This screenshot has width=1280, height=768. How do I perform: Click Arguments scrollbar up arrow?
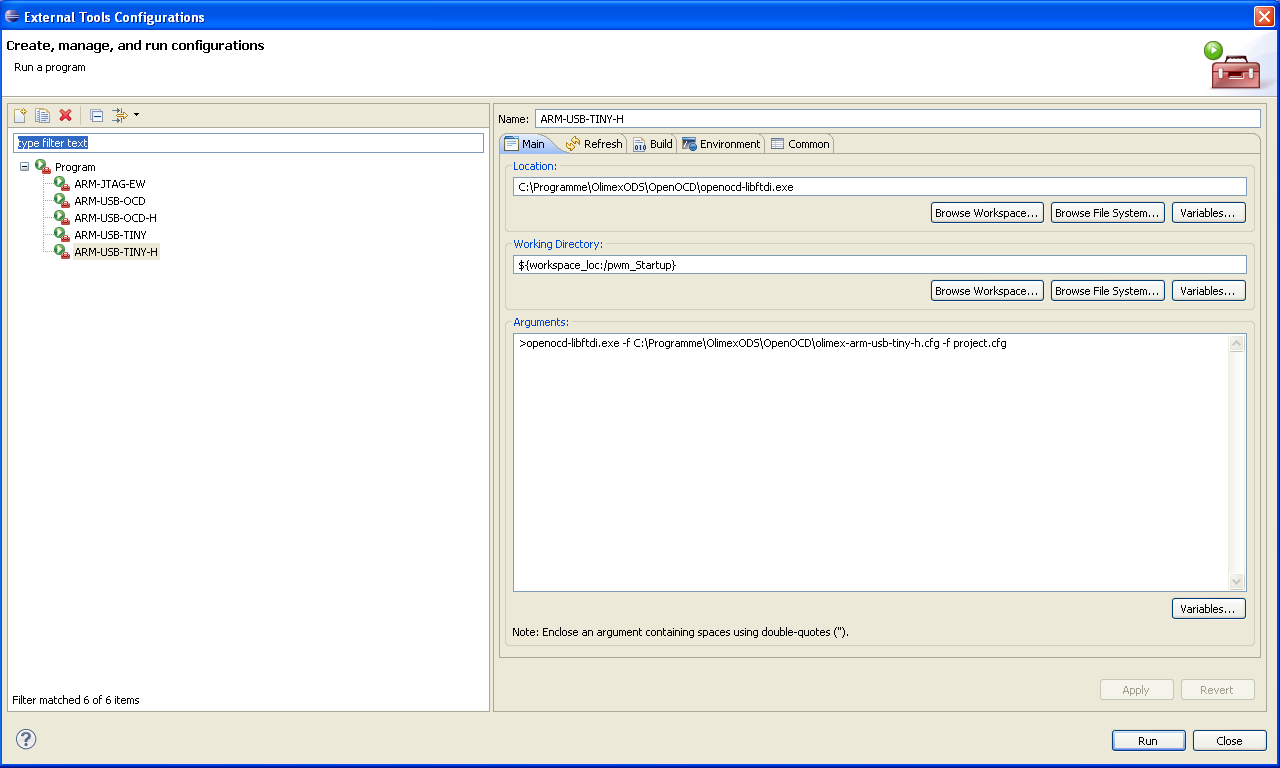1237,344
